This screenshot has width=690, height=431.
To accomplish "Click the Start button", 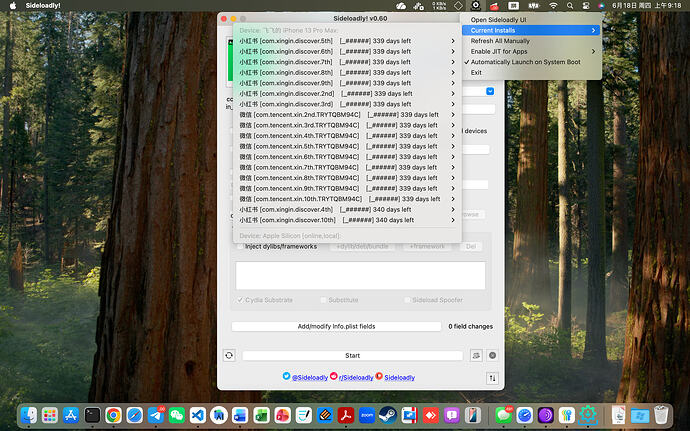I will pyautogui.click(x=352, y=355).
